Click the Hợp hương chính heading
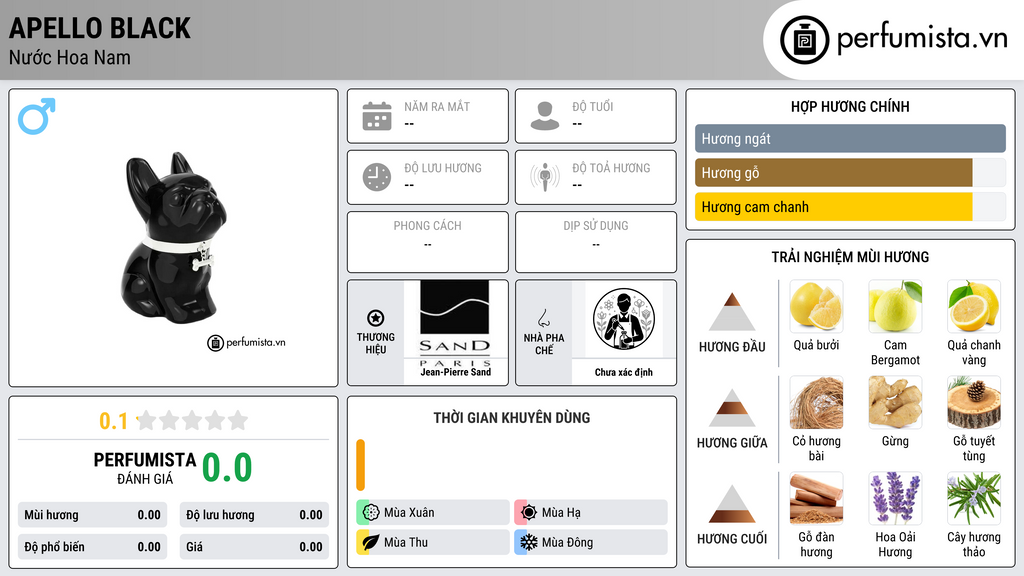 (850, 106)
